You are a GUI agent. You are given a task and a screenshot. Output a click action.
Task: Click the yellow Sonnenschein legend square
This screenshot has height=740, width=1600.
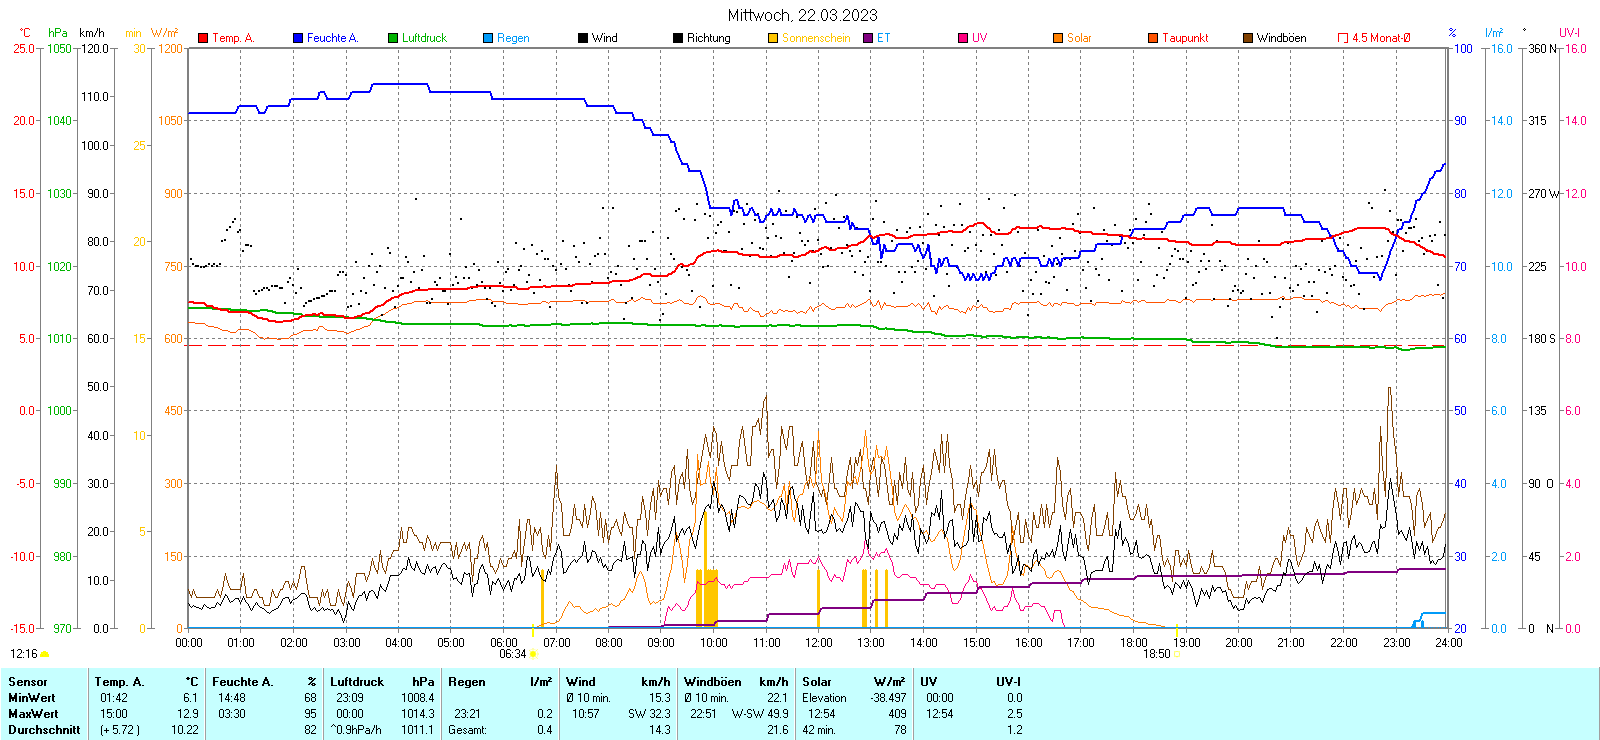(773, 38)
